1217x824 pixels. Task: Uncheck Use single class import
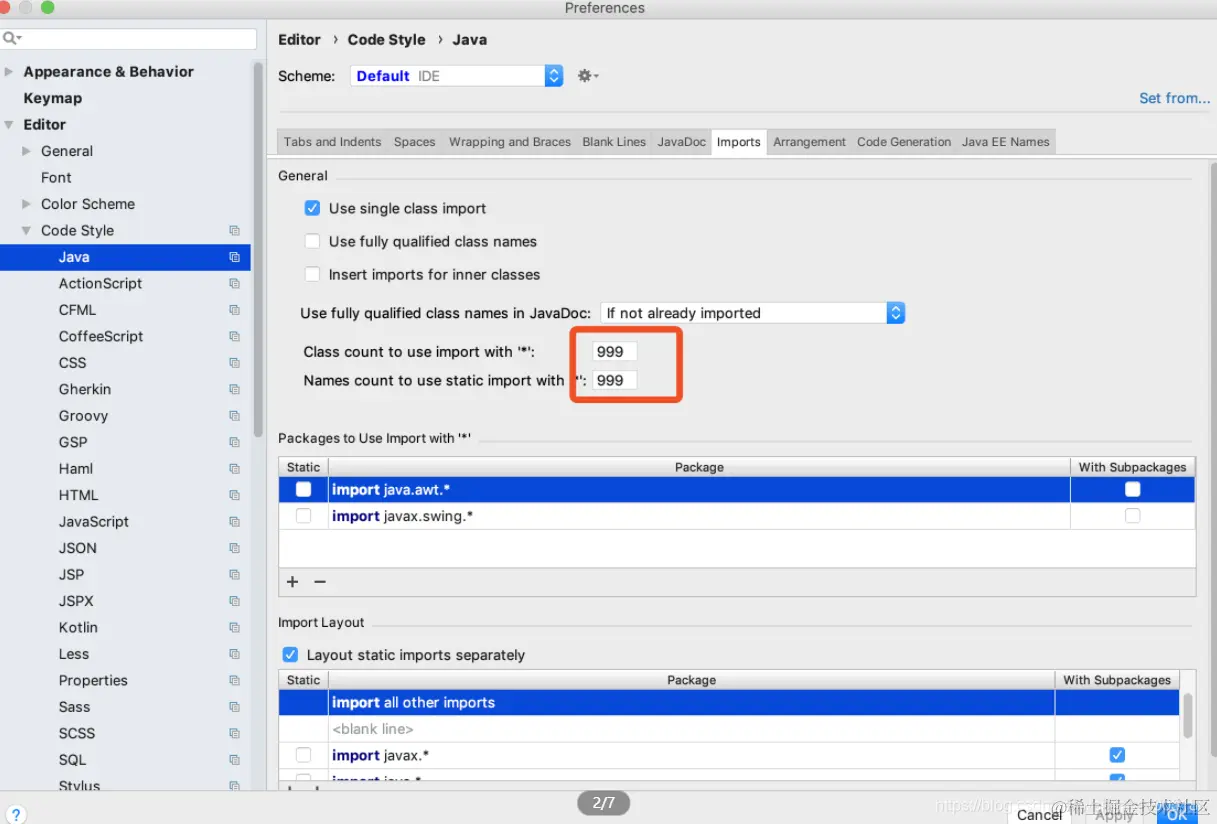312,208
